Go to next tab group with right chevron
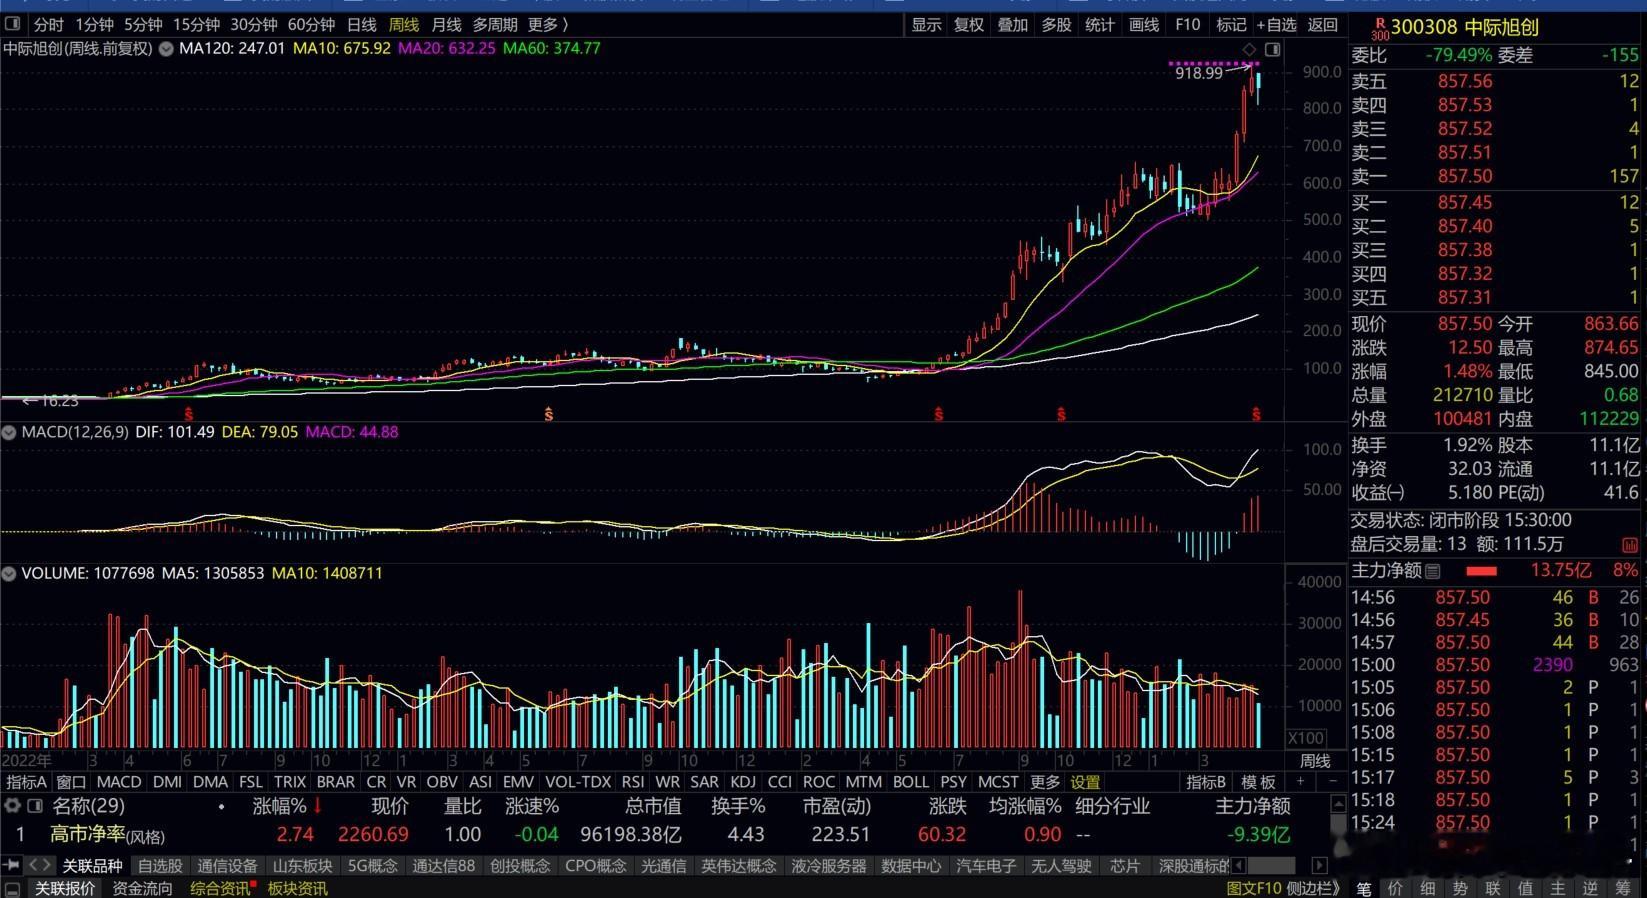Image resolution: width=1647 pixels, height=898 pixels. coord(47,865)
